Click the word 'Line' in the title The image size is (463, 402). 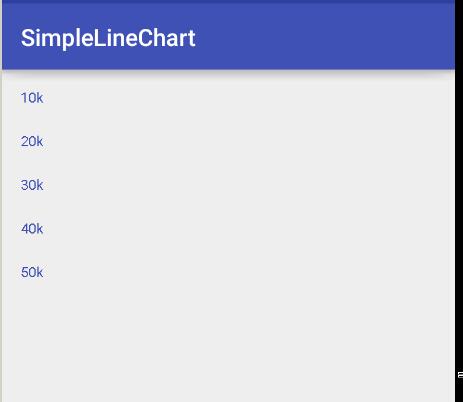click(x=115, y=38)
